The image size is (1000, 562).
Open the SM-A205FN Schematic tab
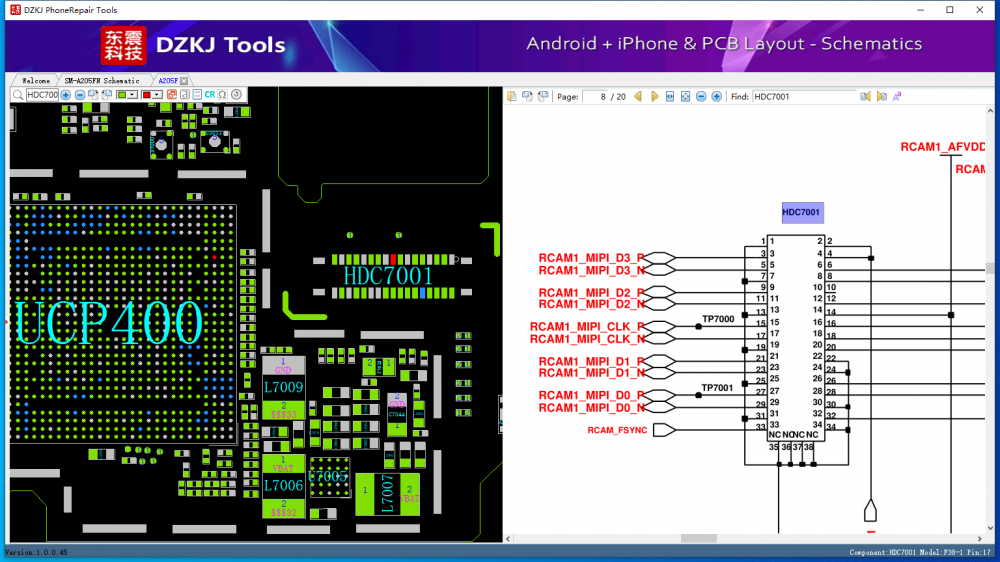101,80
